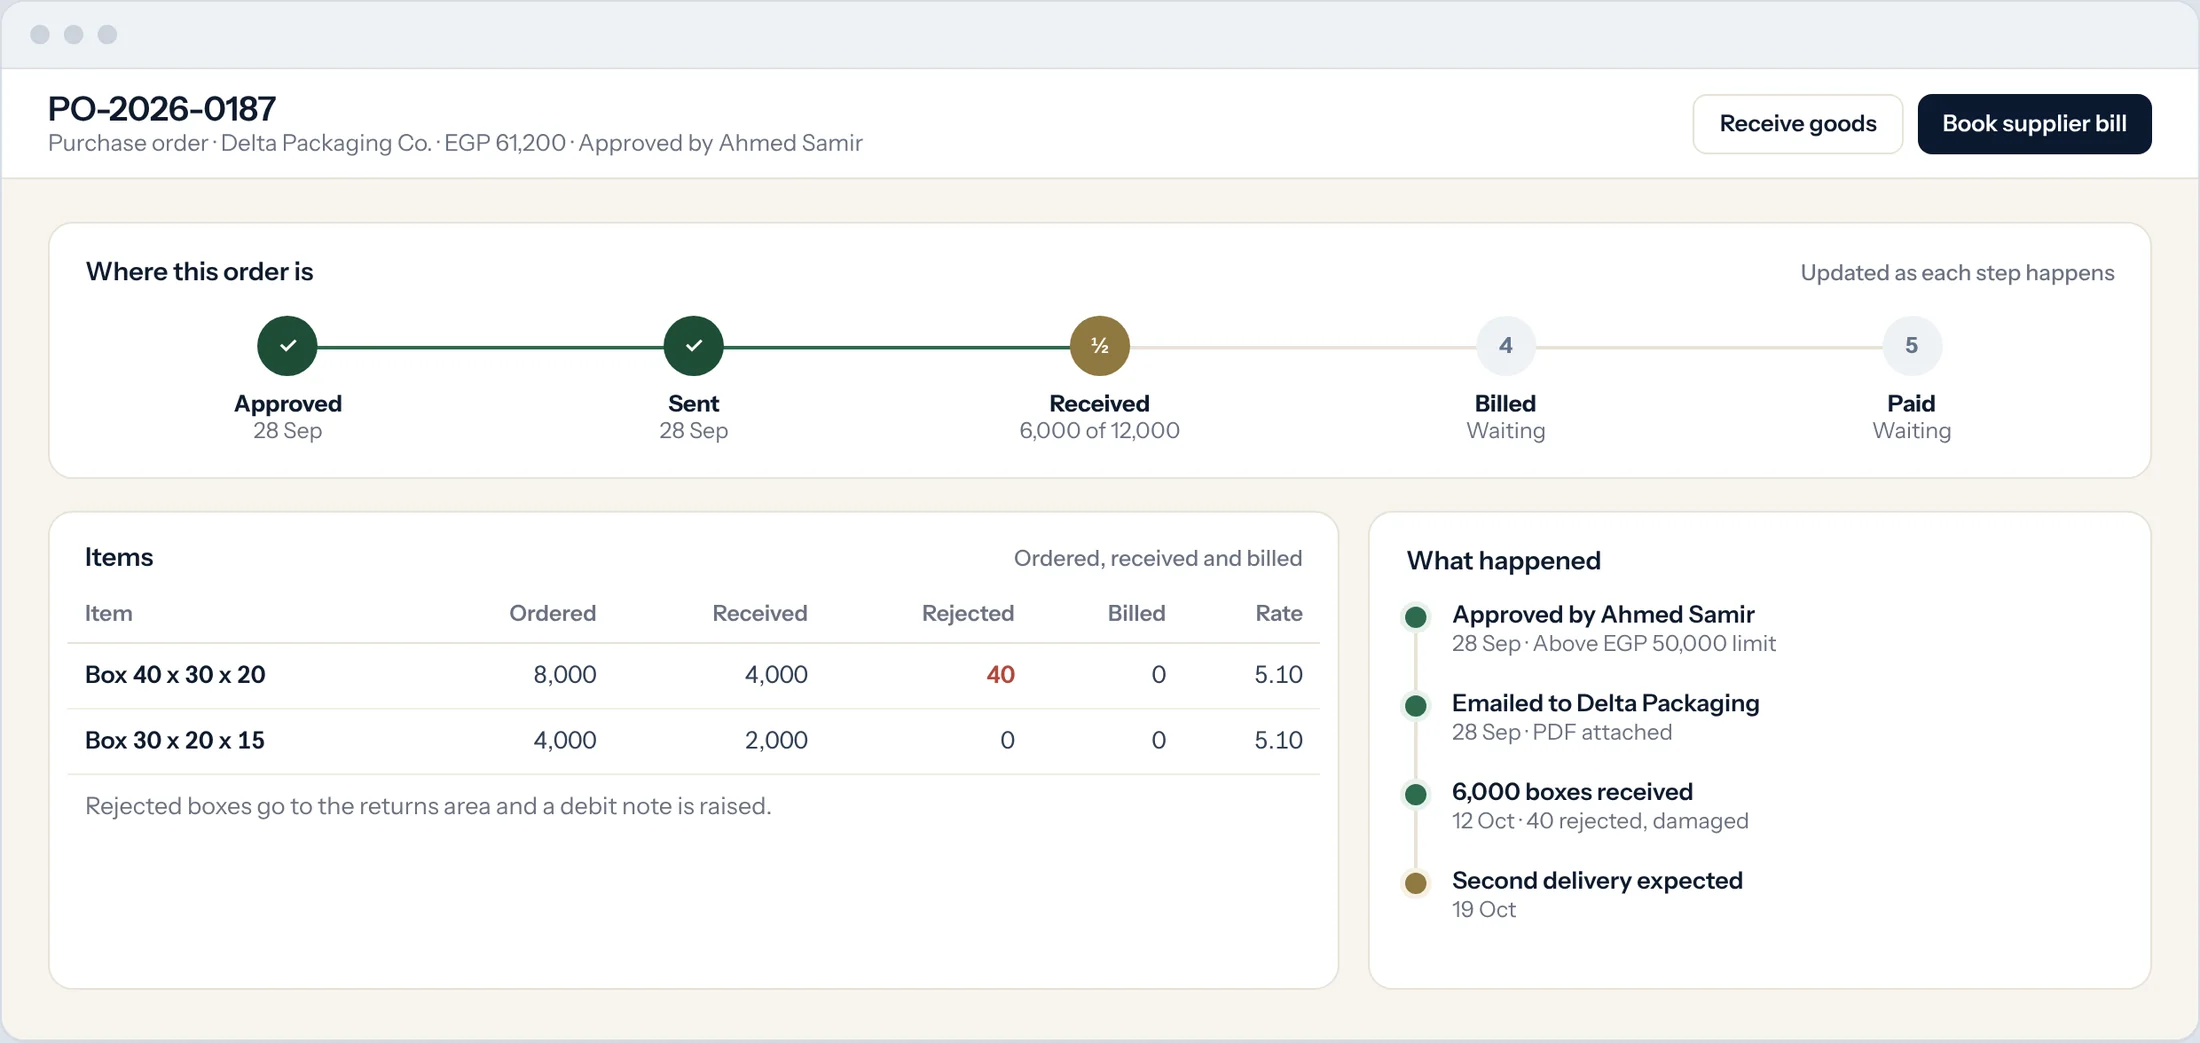This screenshot has width=2200, height=1043.
Task: Click the Rejected boxes go to returns note
Action: pos(428,806)
